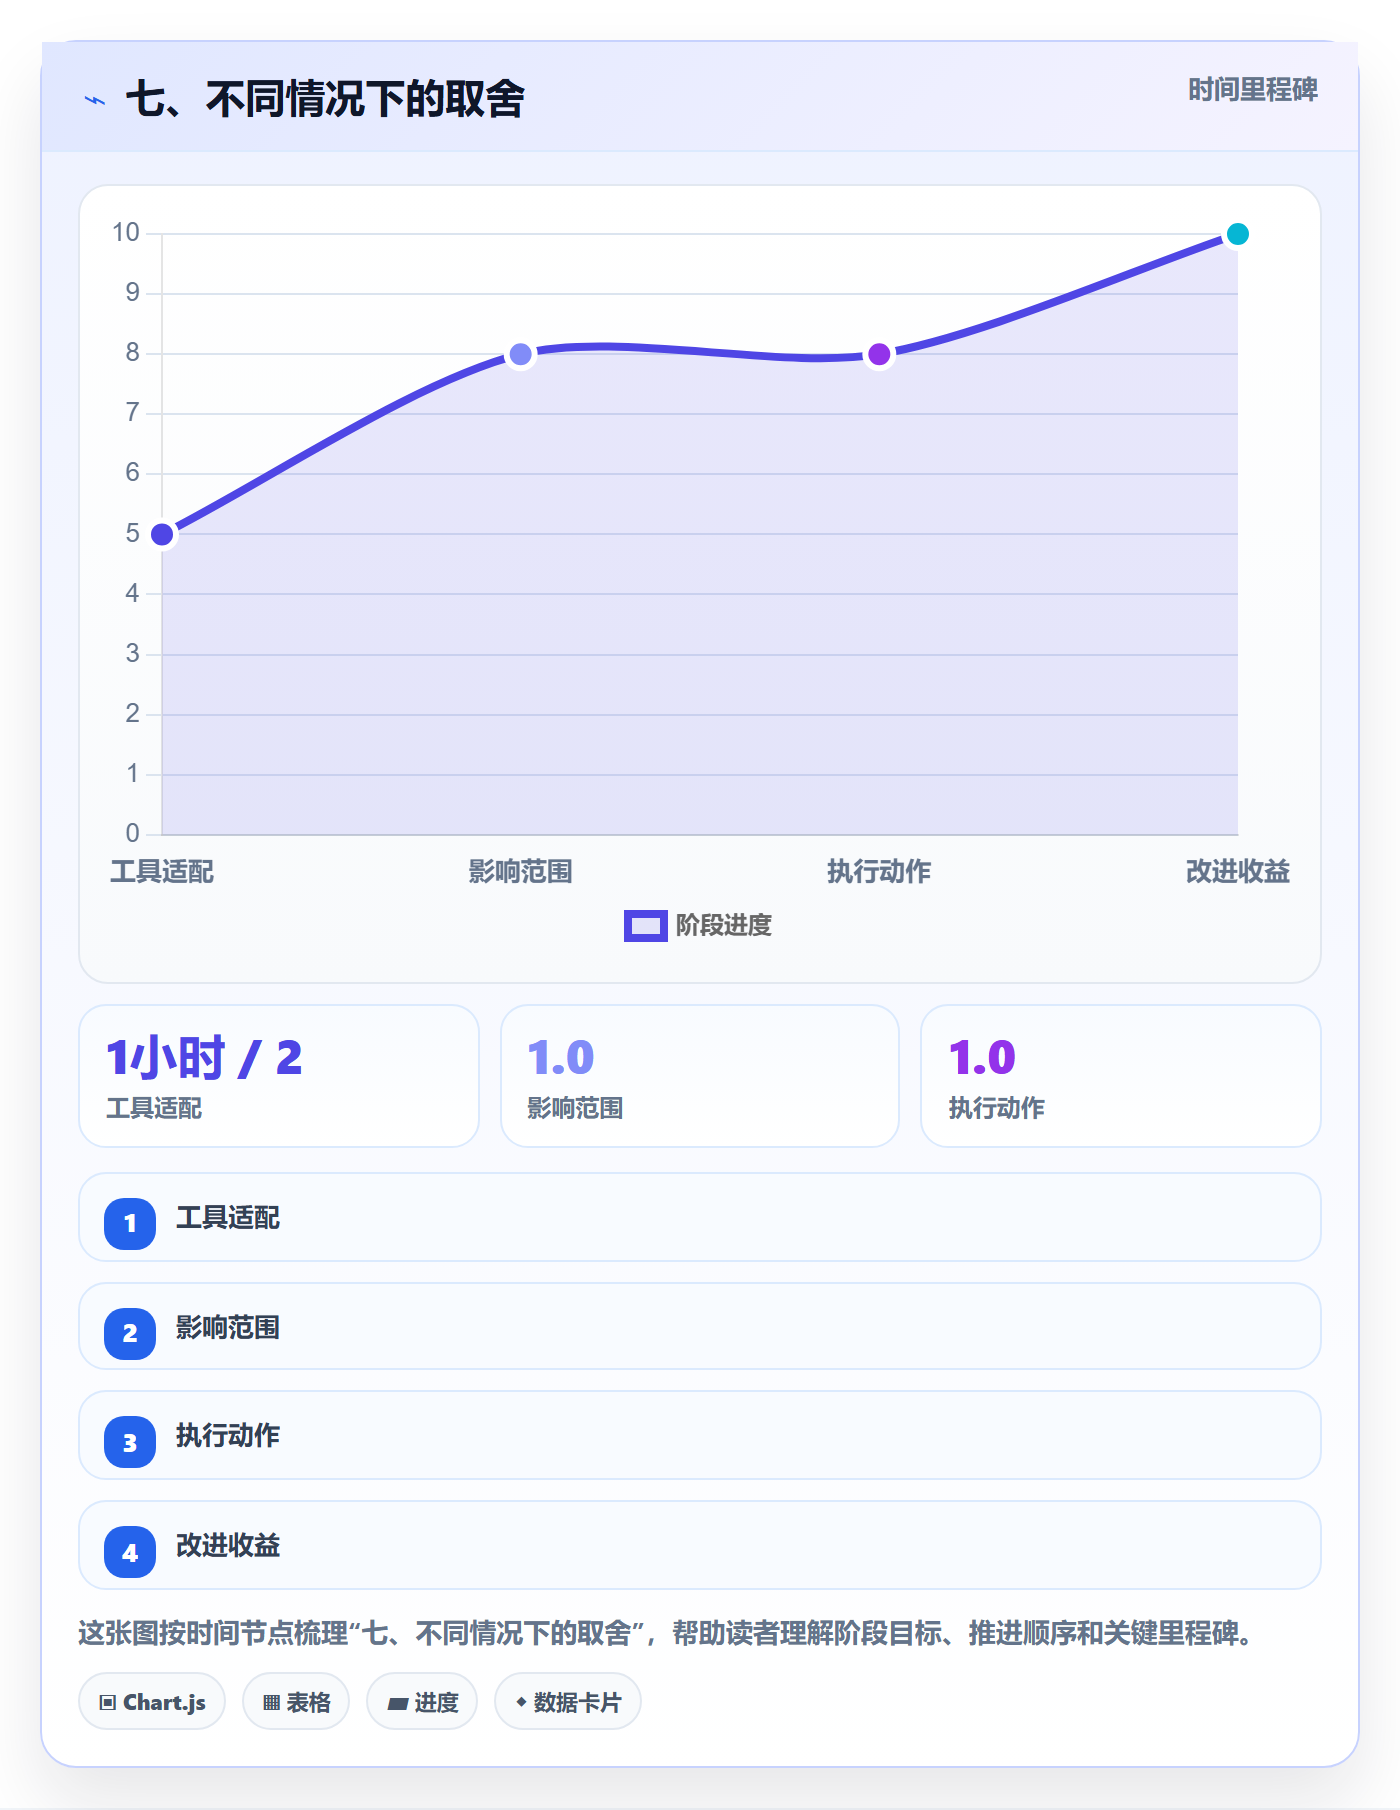Click the purple 1.0 value above 执行动作
Screen dimensions: 1400x1810
pos(982,1058)
